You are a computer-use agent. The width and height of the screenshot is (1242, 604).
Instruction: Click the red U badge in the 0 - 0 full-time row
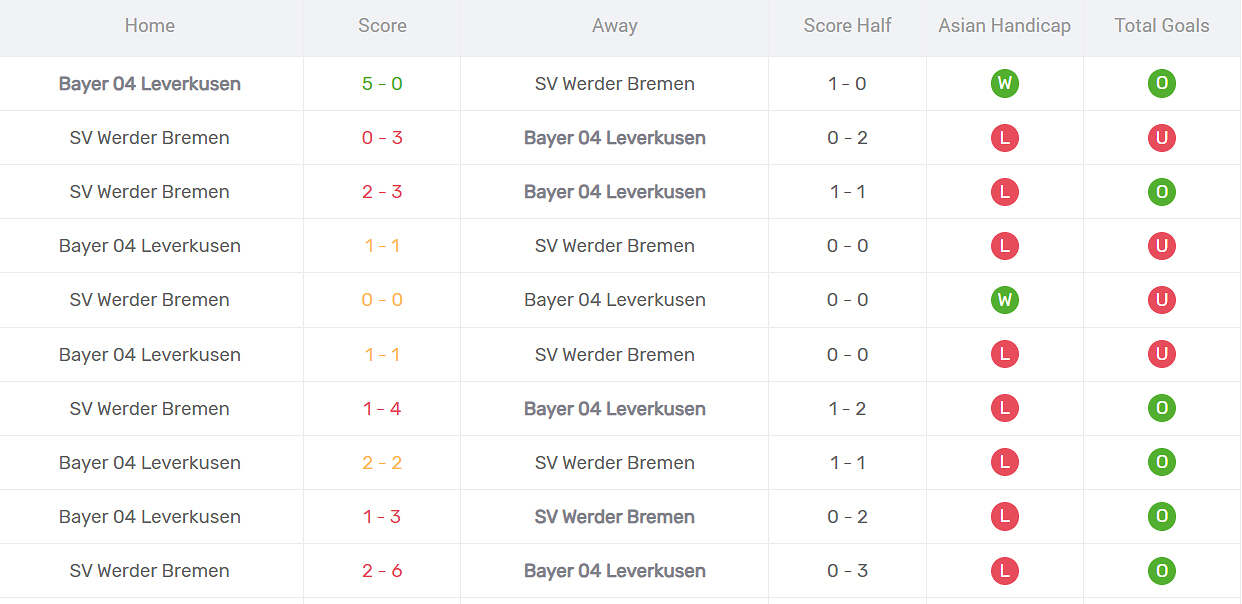click(x=1161, y=300)
